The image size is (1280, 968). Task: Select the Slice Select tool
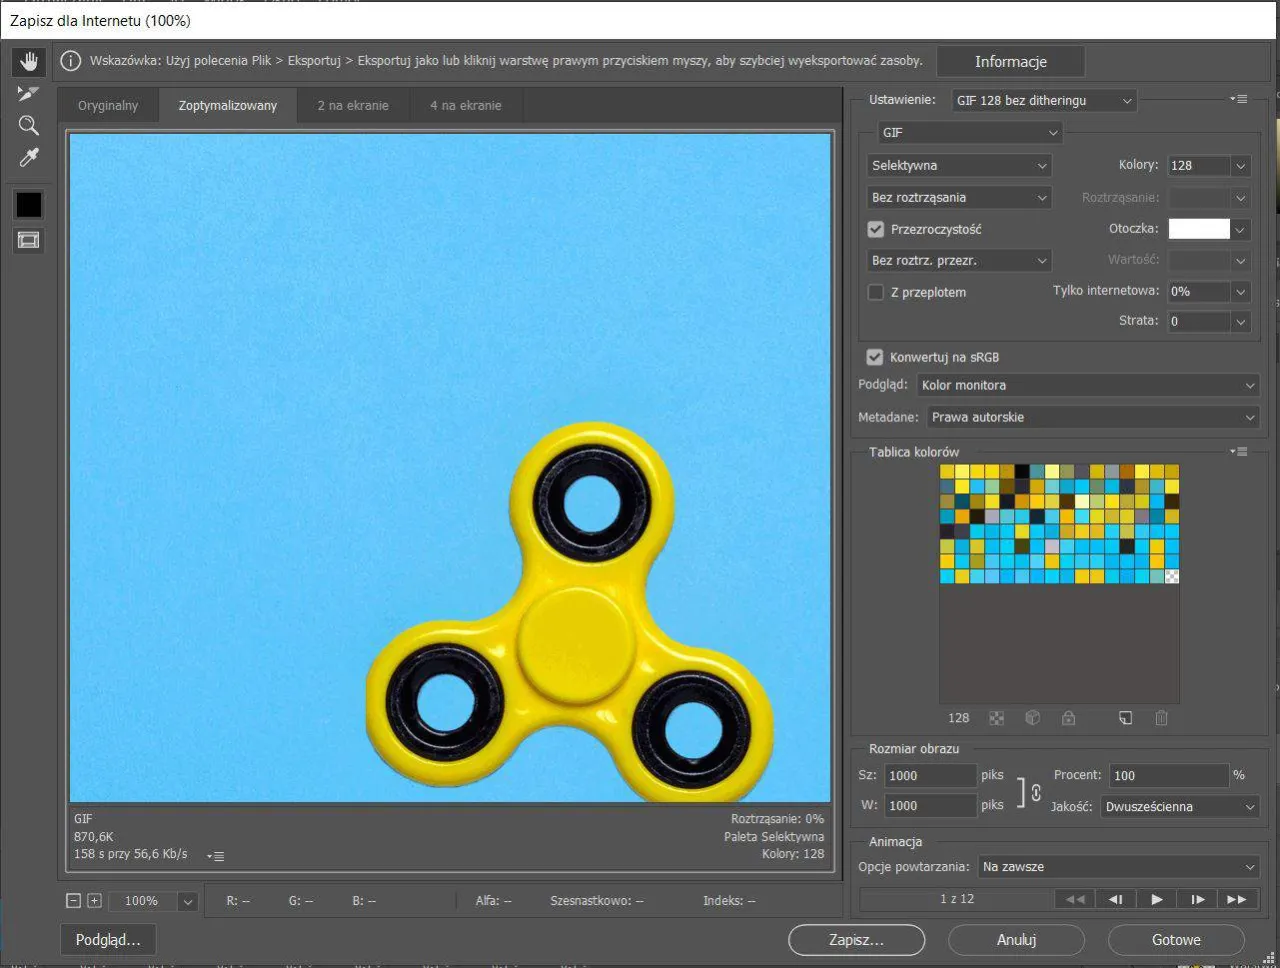[x=28, y=93]
